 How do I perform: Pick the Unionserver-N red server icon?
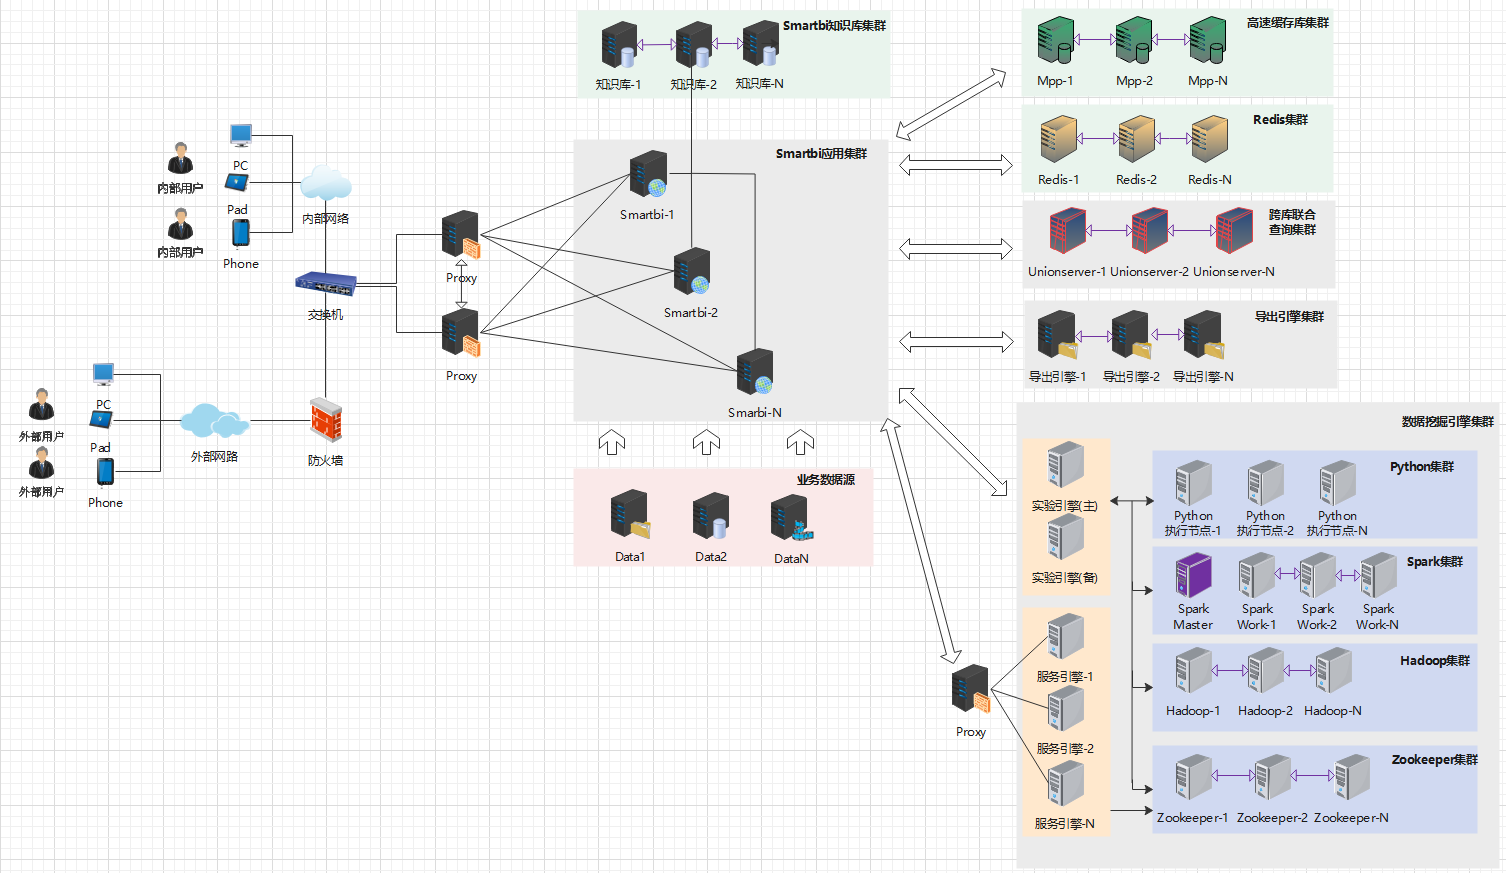(1234, 231)
